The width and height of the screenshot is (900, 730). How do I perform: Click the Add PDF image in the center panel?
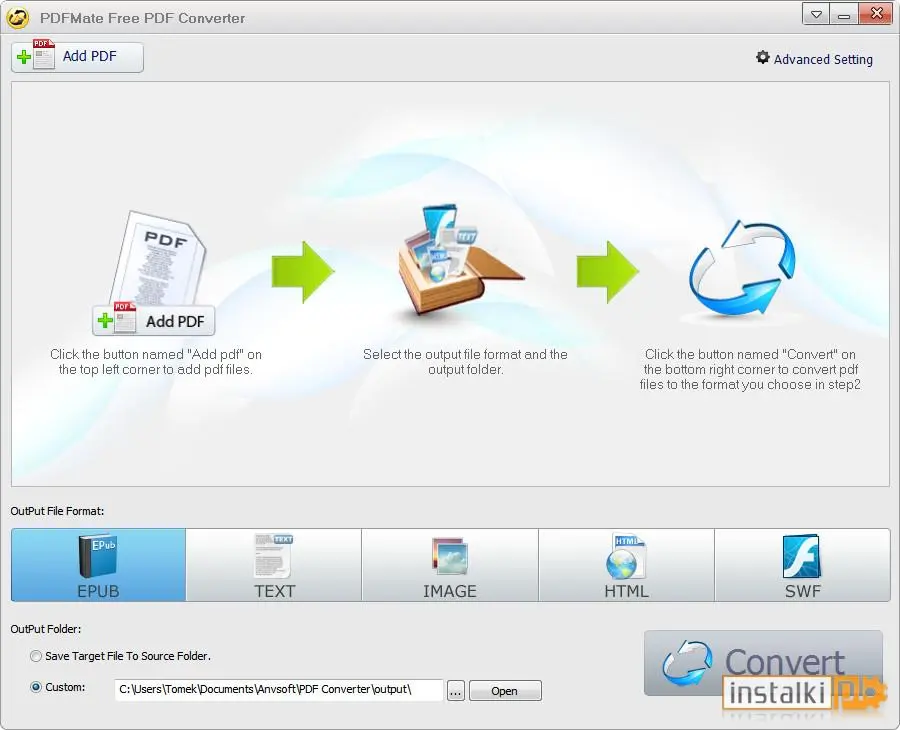[153, 320]
